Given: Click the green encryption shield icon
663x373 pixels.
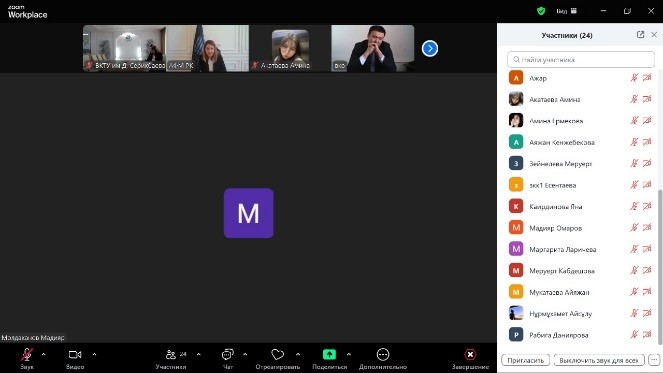Looking at the screenshot, I should (x=541, y=11).
